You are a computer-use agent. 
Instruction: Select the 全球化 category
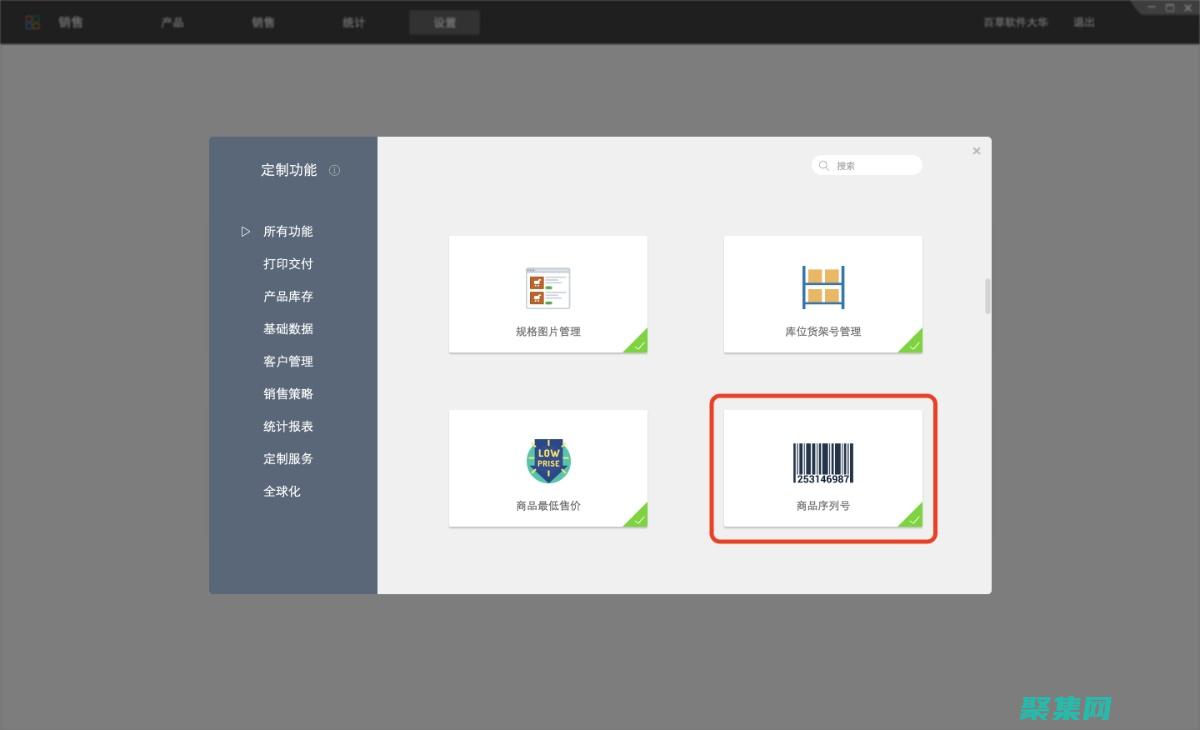click(x=285, y=491)
